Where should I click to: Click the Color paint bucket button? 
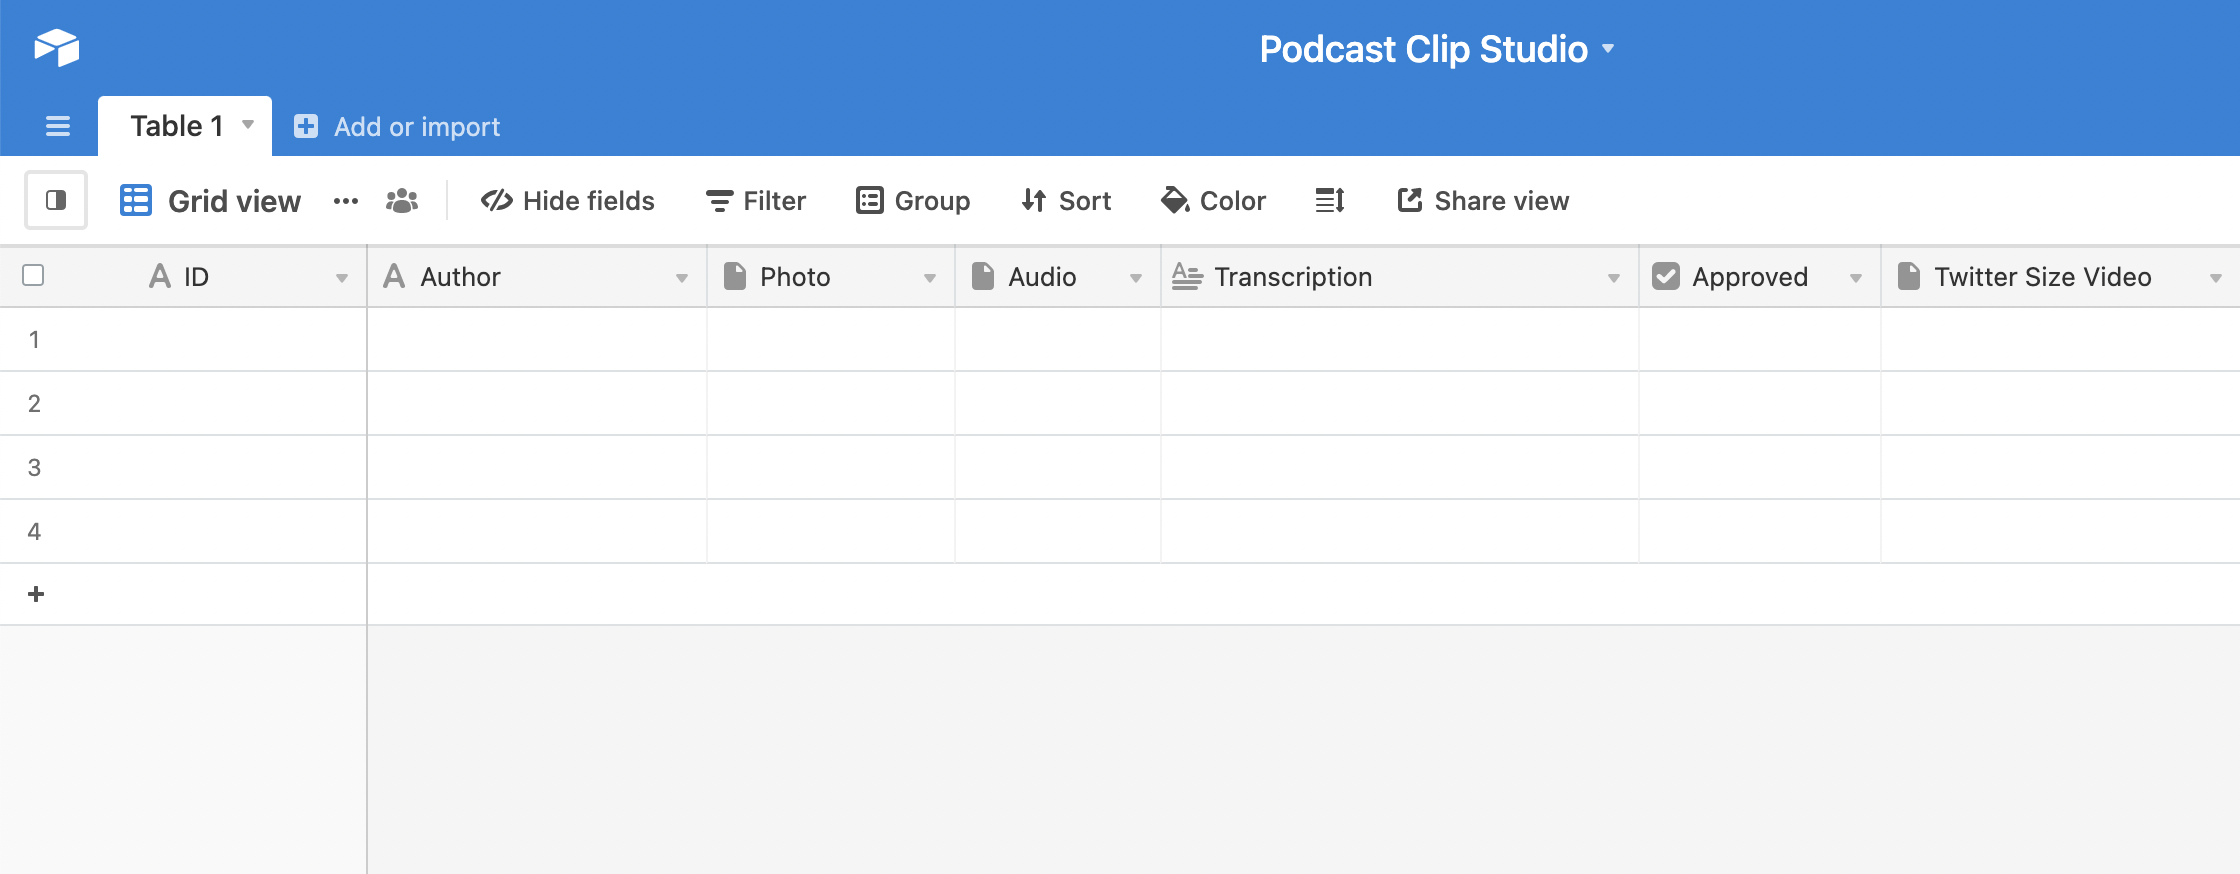click(x=1213, y=201)
